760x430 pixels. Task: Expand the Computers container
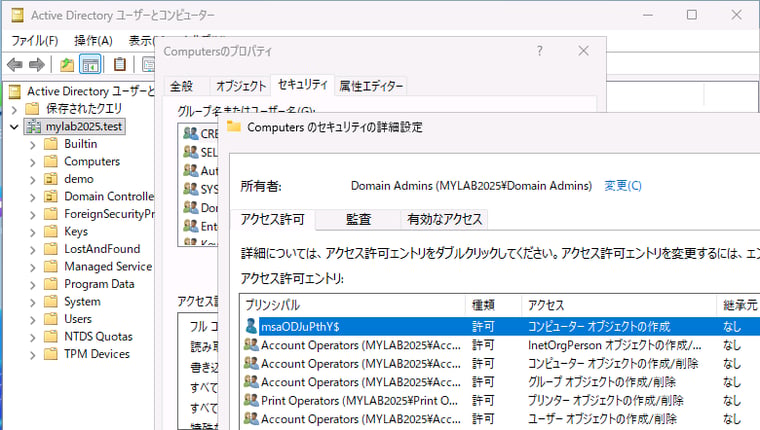32,162
